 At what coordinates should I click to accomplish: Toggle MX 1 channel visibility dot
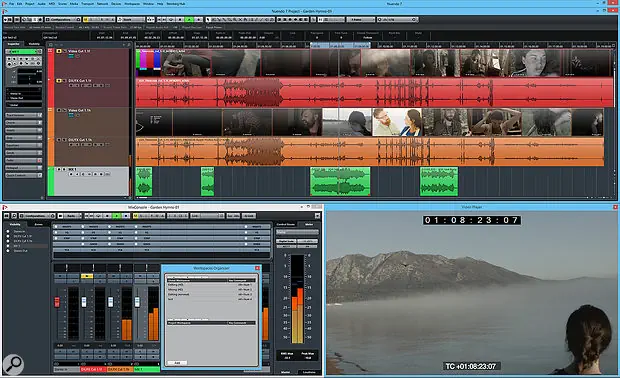[x=8, y=246]
